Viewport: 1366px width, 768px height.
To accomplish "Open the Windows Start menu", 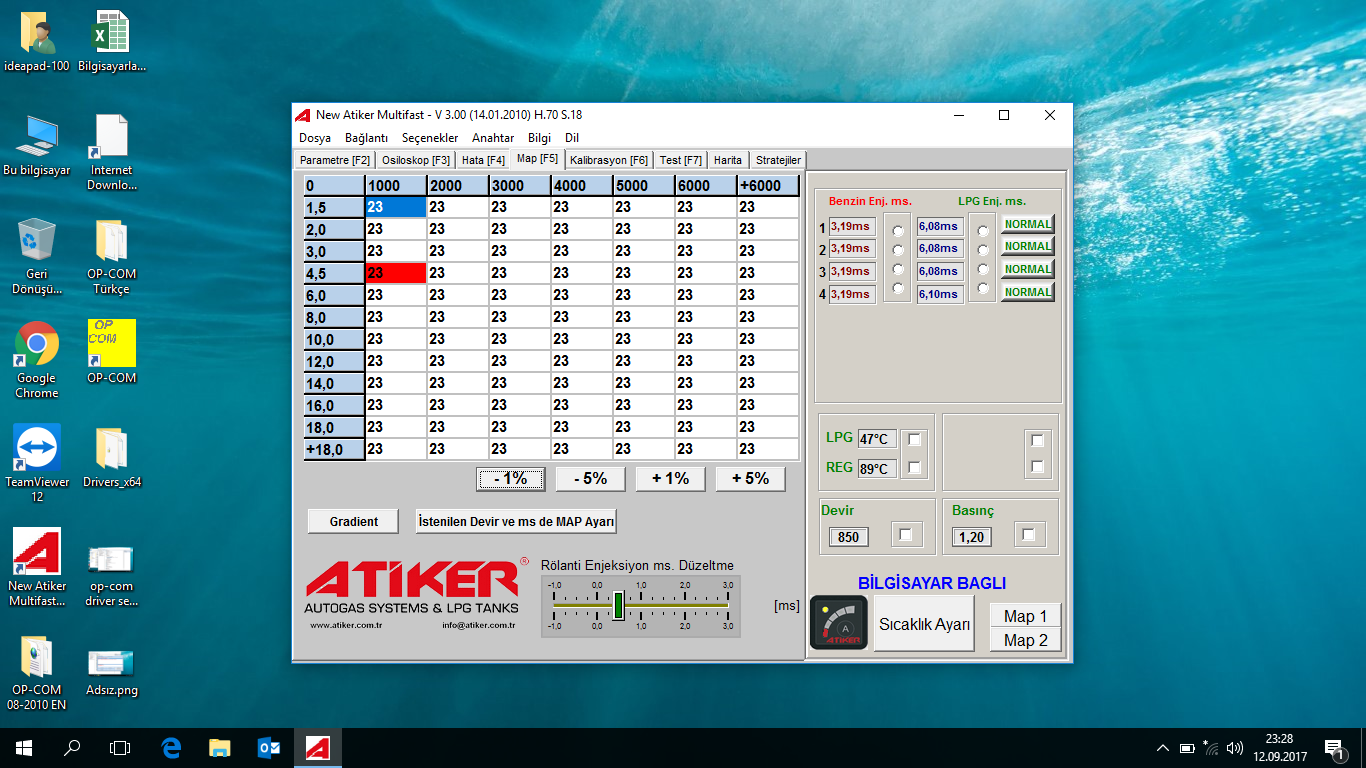I will pyautogui.click(x=24, y=747).
